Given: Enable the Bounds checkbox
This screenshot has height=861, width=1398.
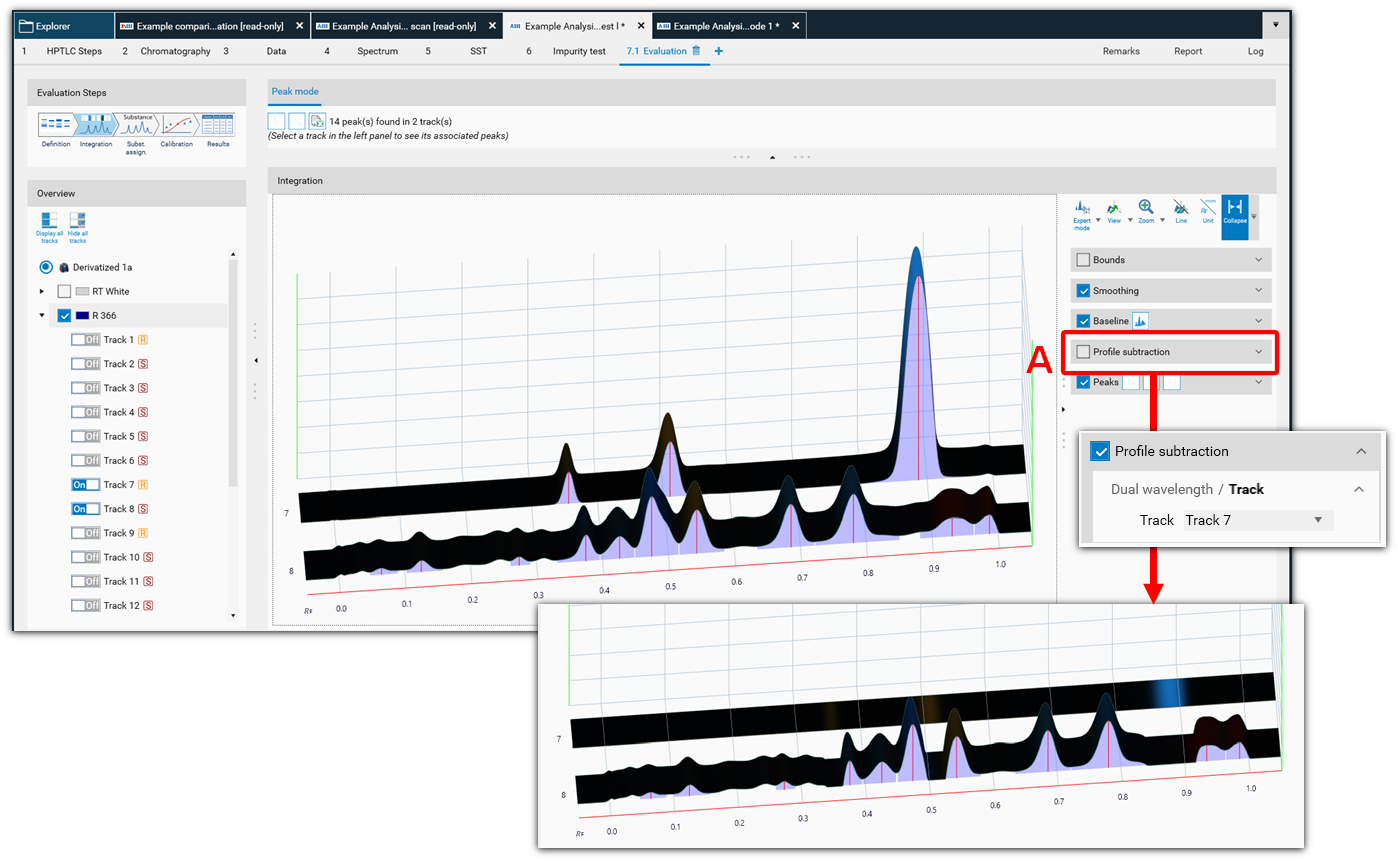Looking at the screenshot, I should point(1083,260).
